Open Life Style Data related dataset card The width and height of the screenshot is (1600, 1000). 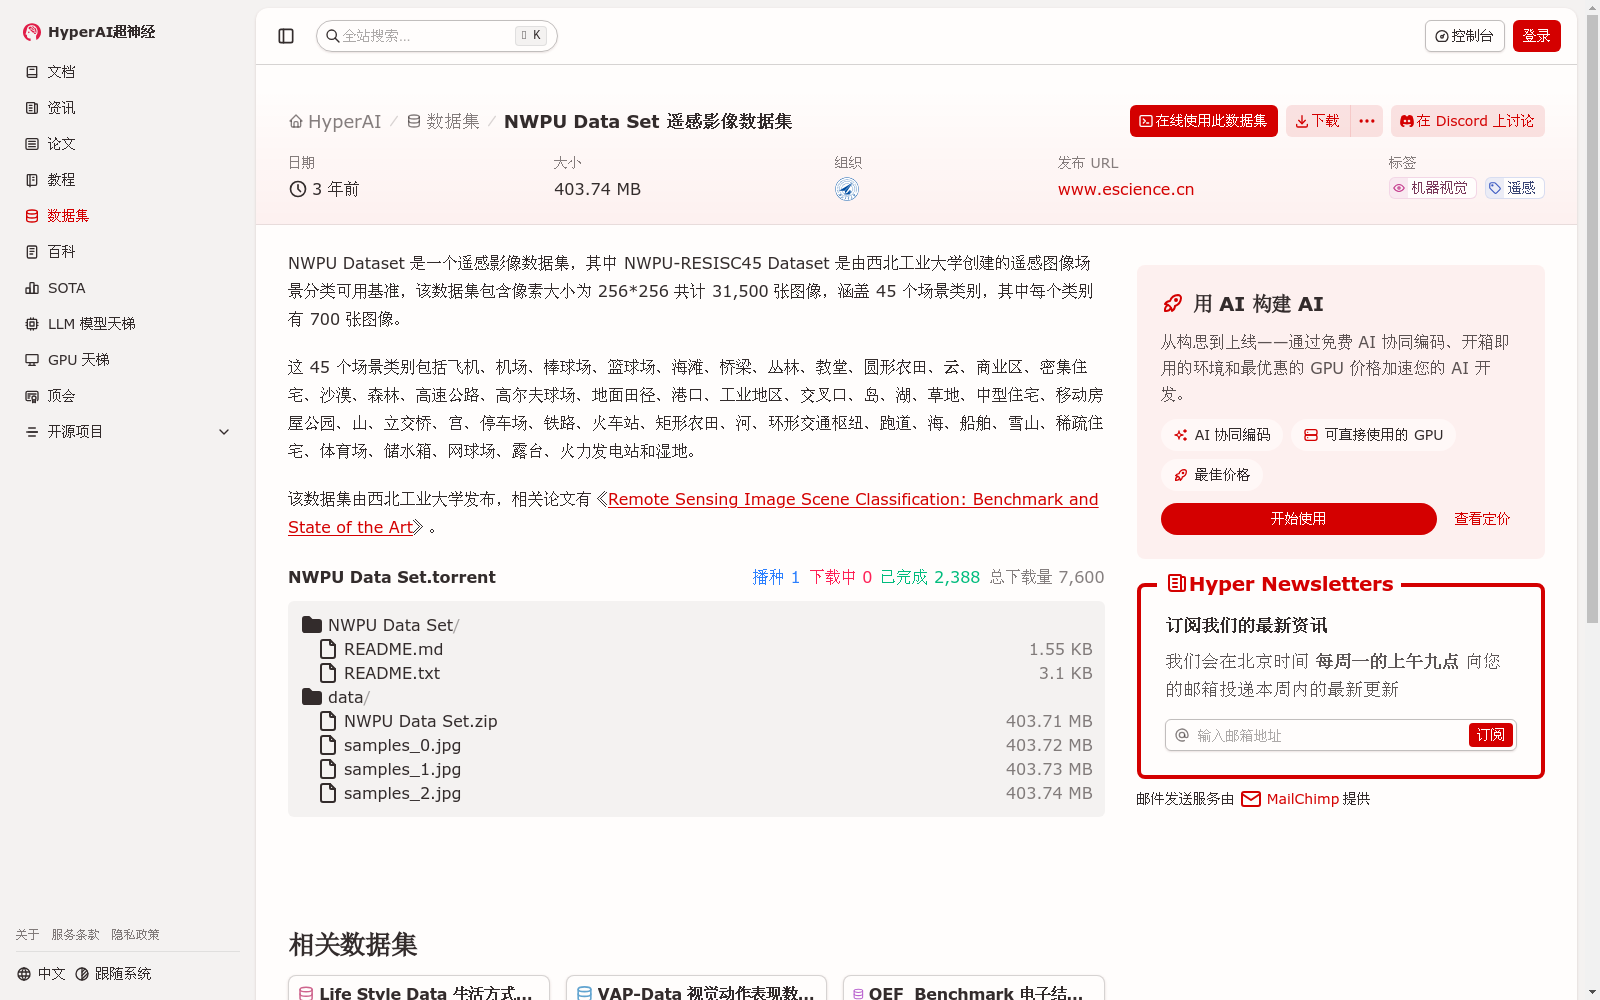tap(419, 988)
